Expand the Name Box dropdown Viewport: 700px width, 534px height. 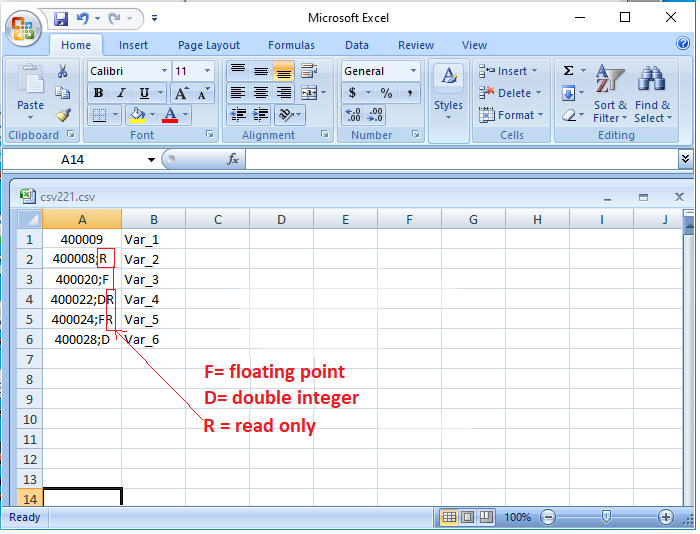[x=151, y=160]
